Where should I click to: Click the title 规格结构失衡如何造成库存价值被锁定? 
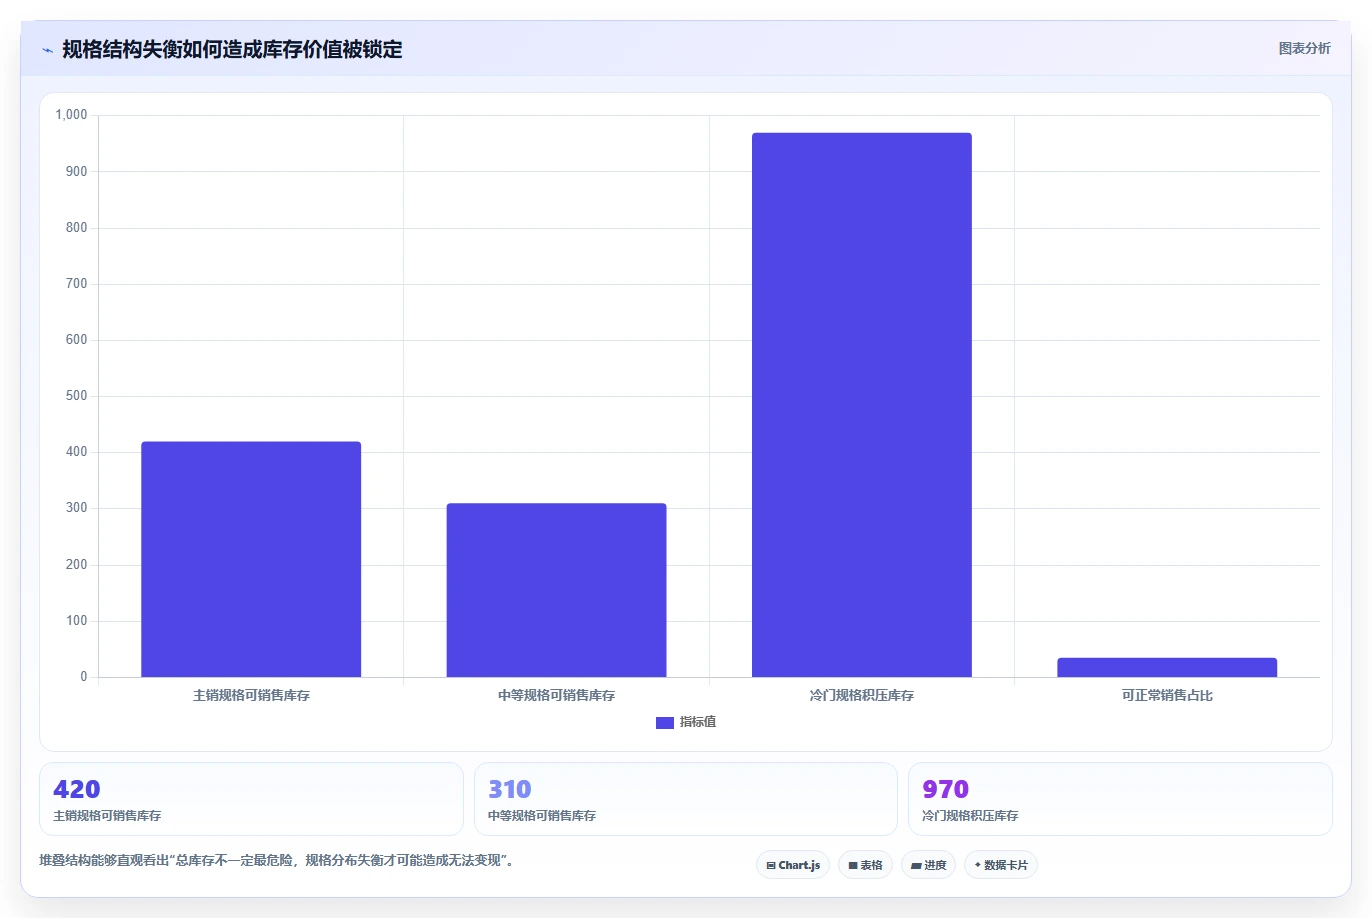[232, 49]
